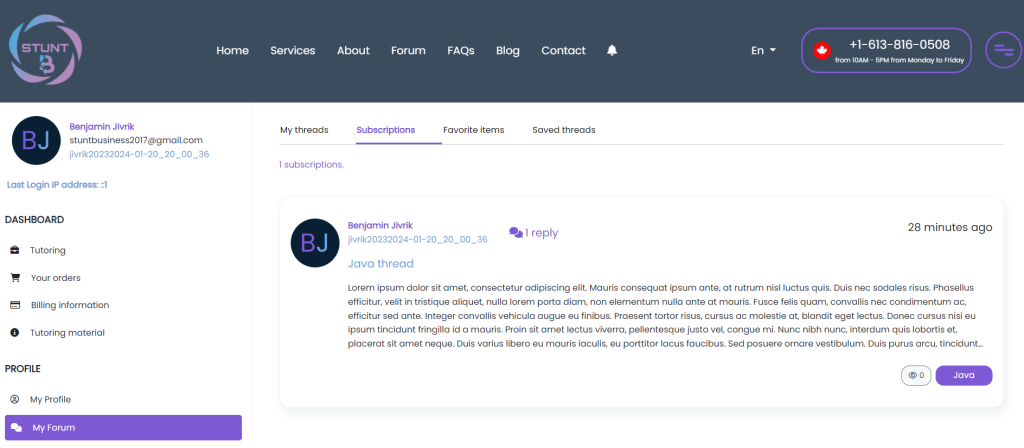Viewport: 1024px width, 448px height.
Task: Open the notifications bell icon
Action: 612,50
